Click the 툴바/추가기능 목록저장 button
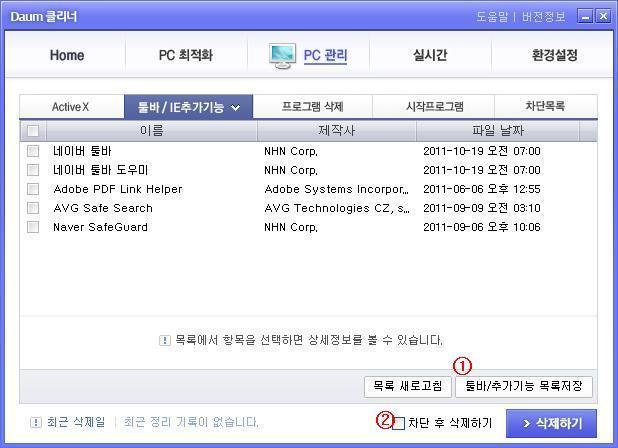Viewport: 618px width, 448px height. 524,387
